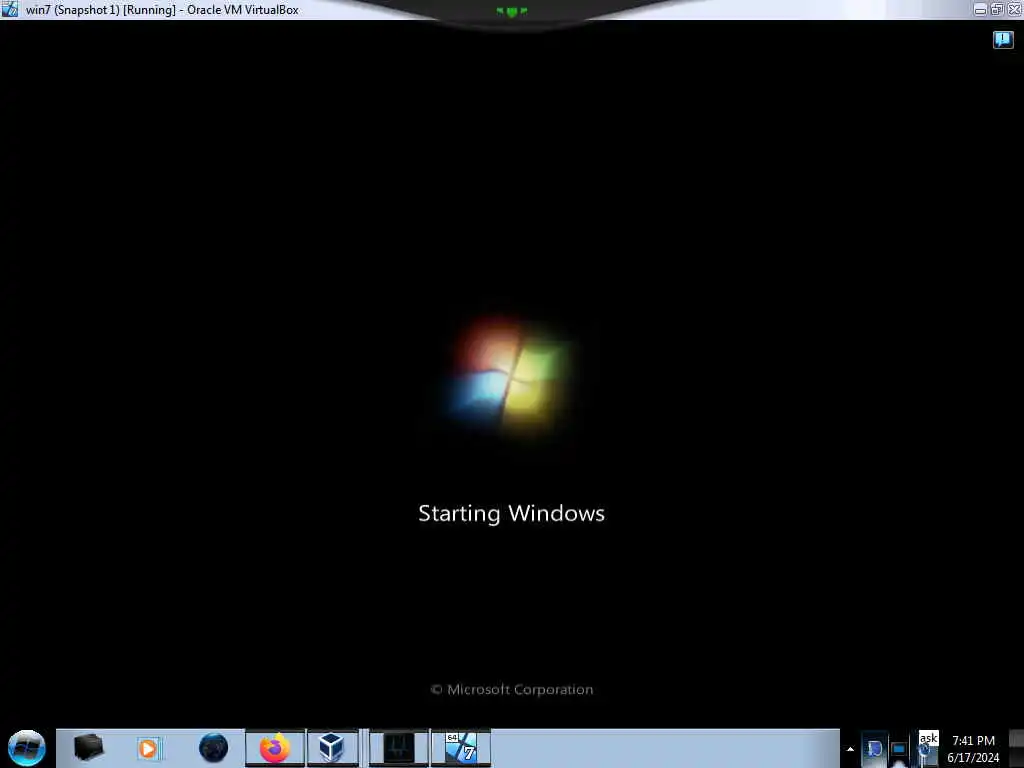This screenshot has width=1024, height=768.
Task: Switch to the win7 64-bit VM taskbar button
Action: [x=461, y=748]
